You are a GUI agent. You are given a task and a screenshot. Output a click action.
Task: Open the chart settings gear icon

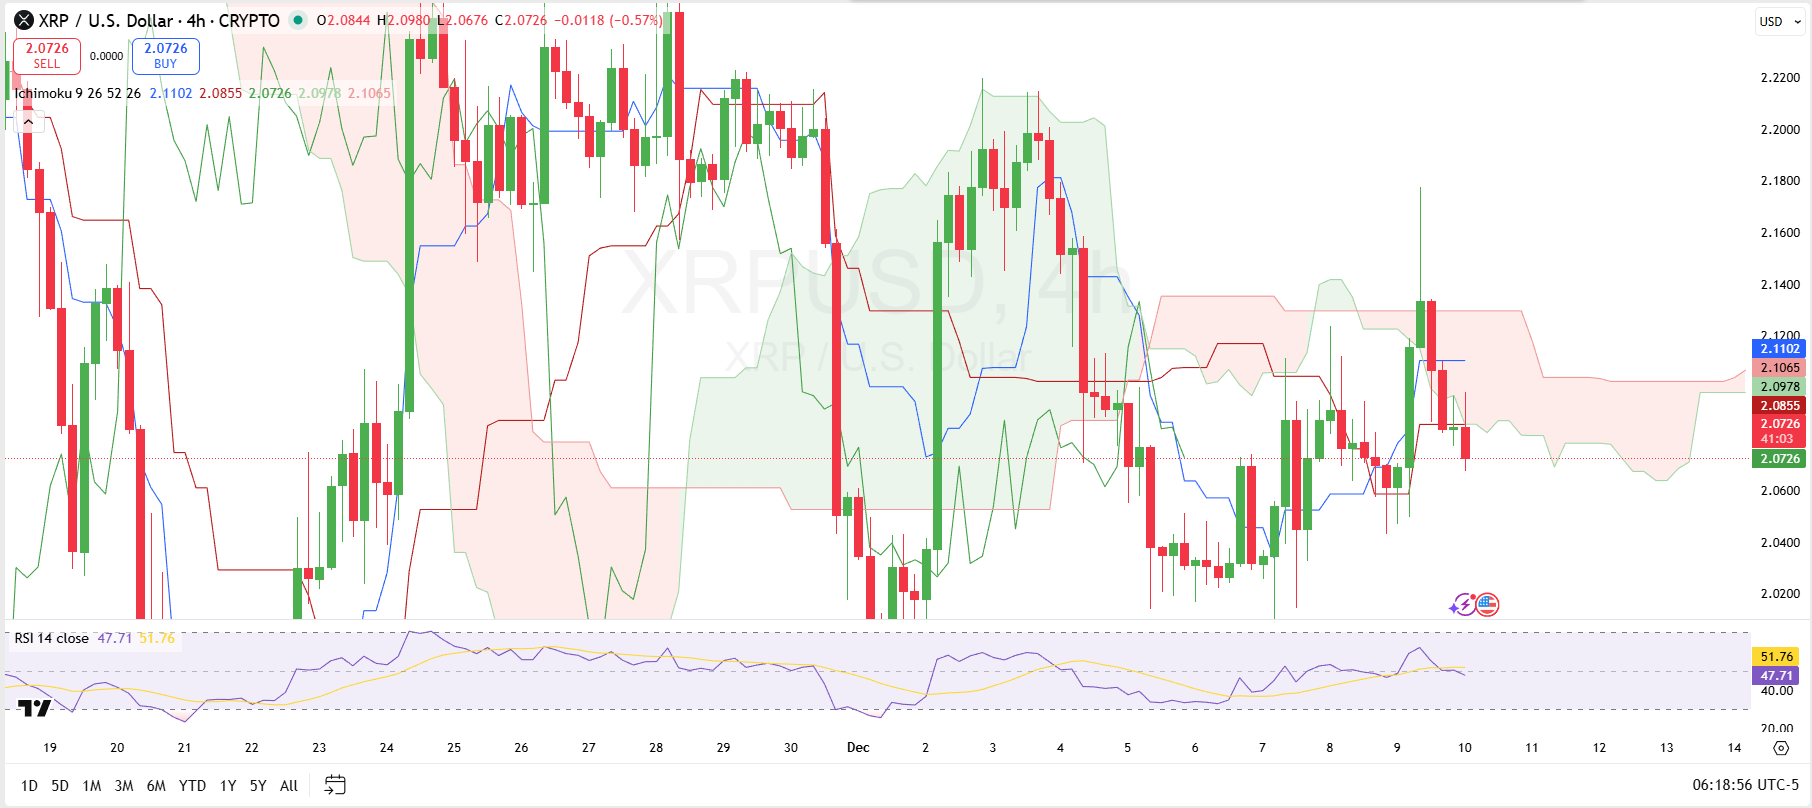1780,748
